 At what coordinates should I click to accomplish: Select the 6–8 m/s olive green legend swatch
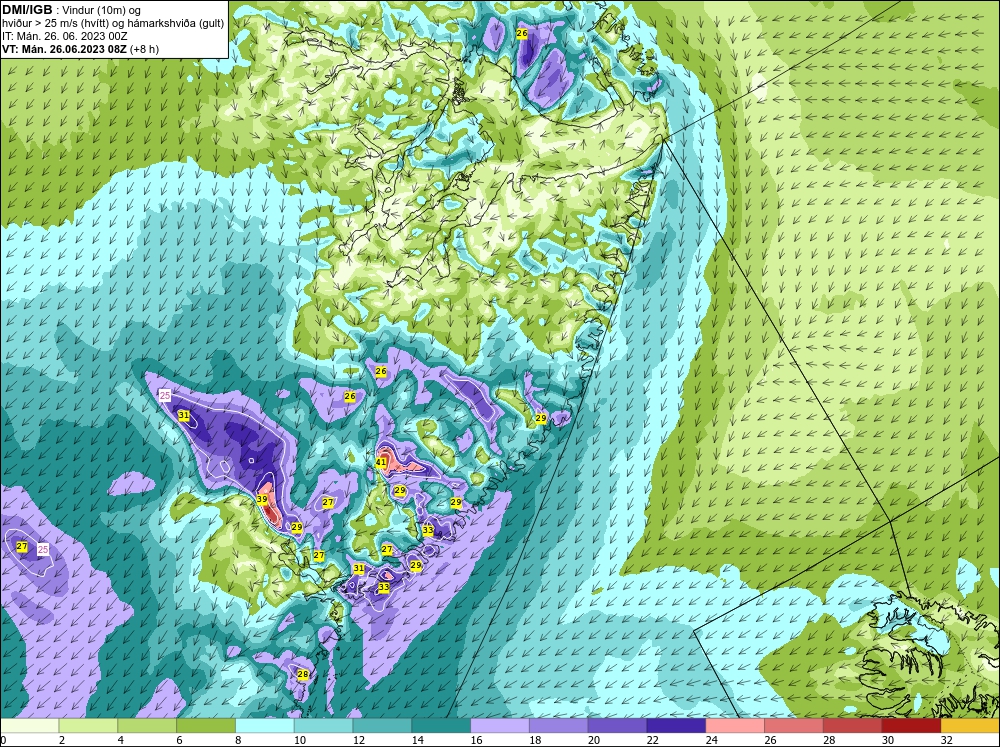(206, 726)
